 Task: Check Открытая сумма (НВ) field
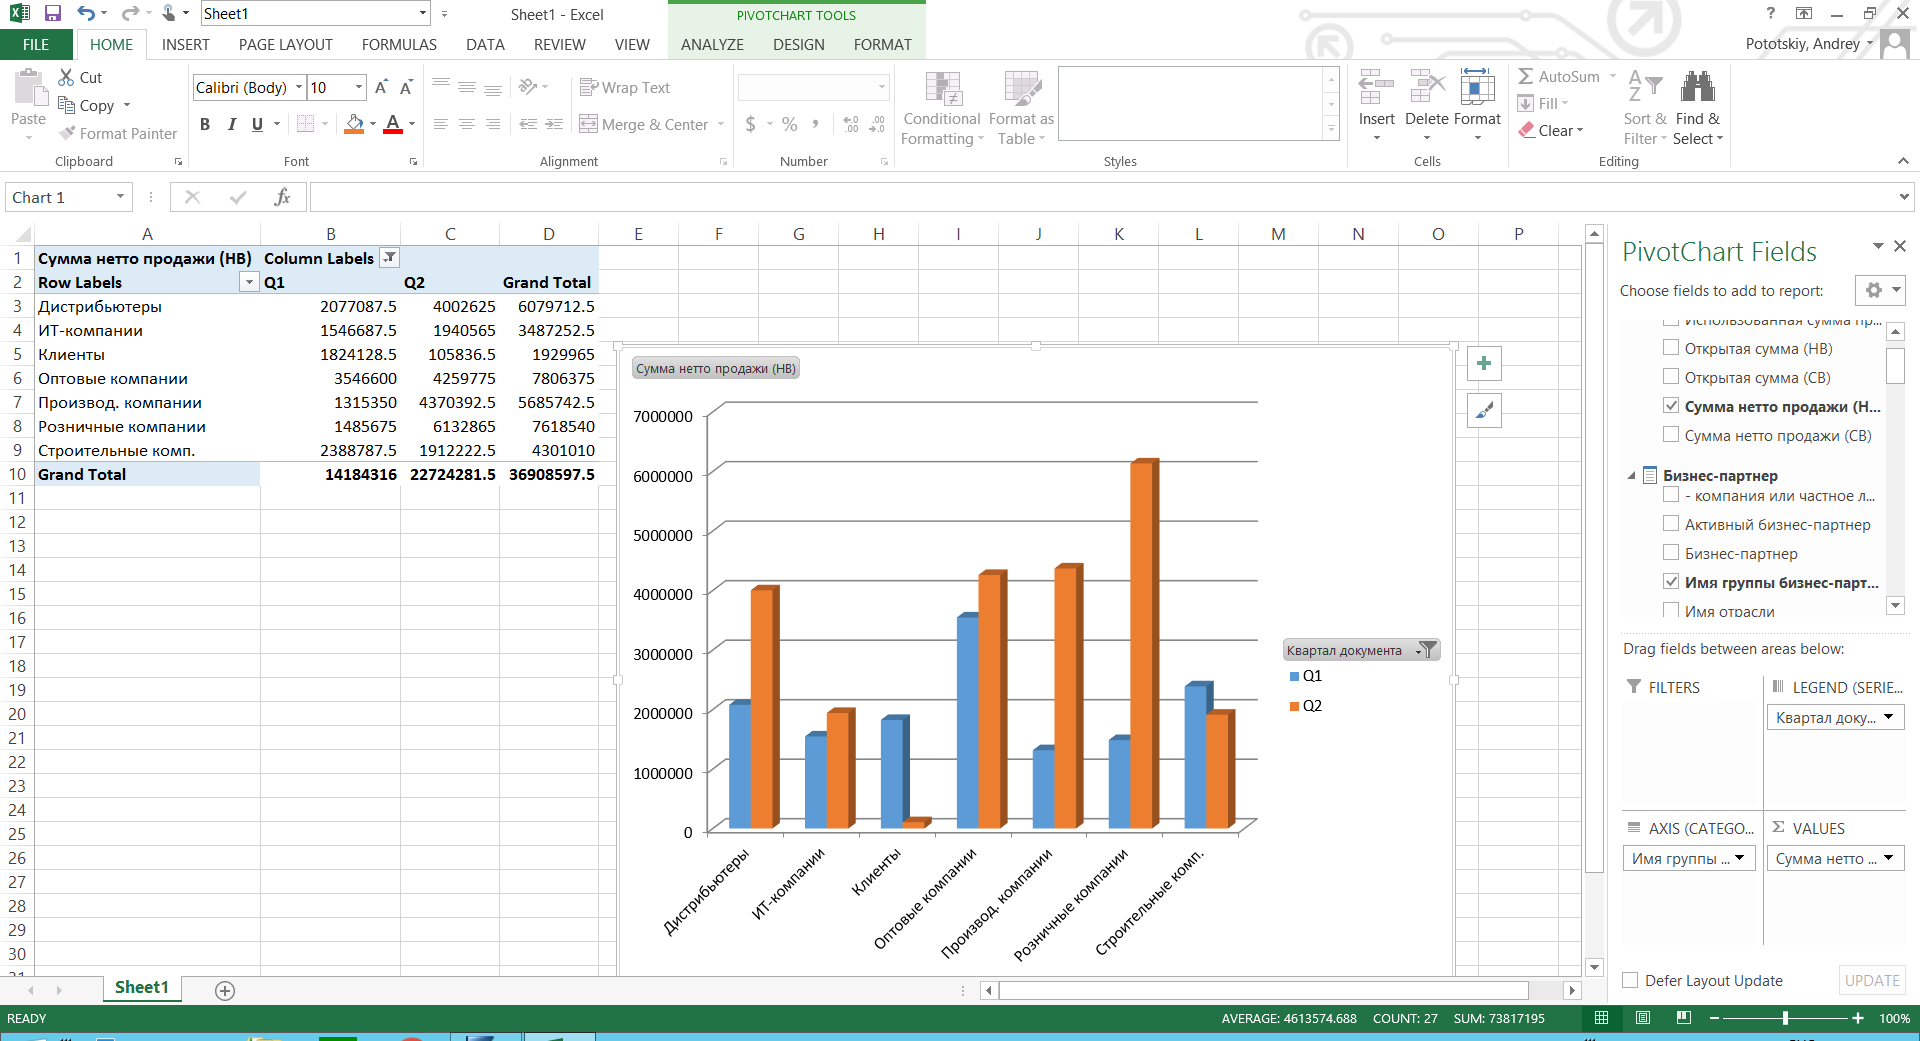click(x=1670, y=348)
